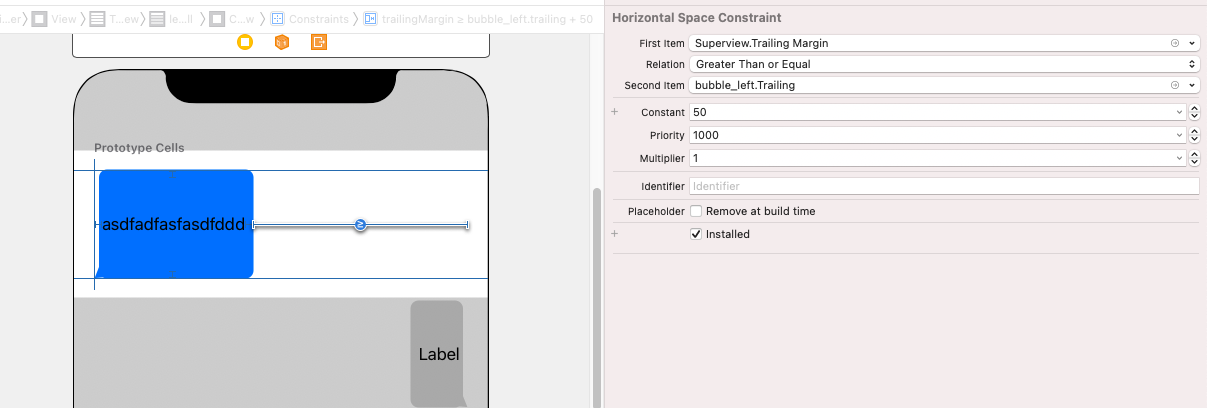Select the View breadcrumb item

tap(53, 19)
